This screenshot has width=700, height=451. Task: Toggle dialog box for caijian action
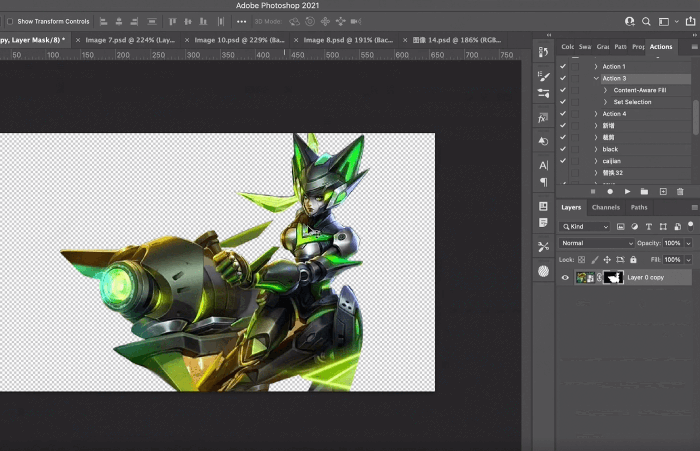[575, 161]
